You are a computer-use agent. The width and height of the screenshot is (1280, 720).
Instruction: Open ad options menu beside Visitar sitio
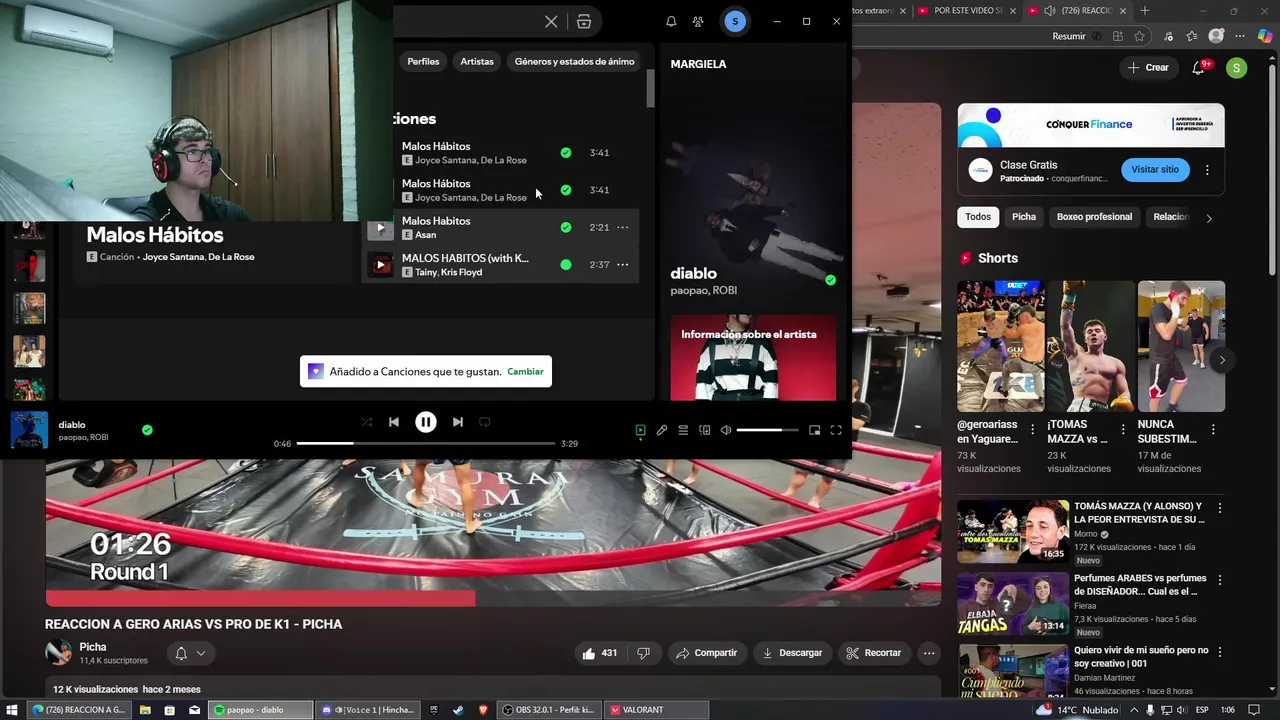coord(1207,170)
